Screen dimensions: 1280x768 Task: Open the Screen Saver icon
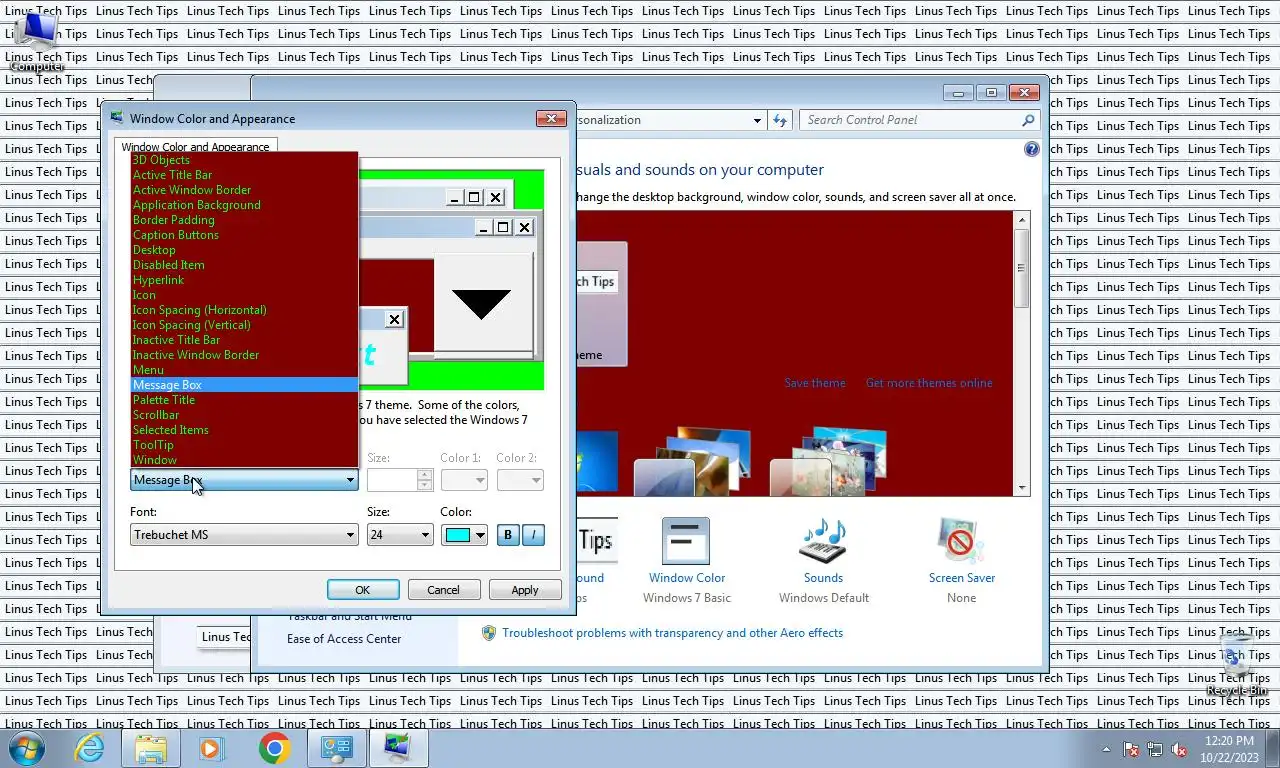point(961,542)
